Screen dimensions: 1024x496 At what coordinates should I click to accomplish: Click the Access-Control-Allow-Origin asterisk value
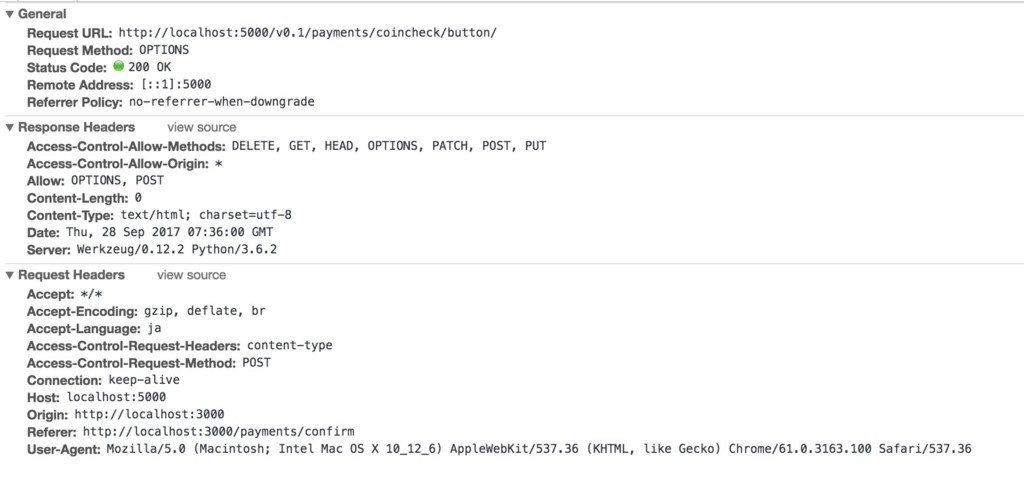[x=219, y=164]
